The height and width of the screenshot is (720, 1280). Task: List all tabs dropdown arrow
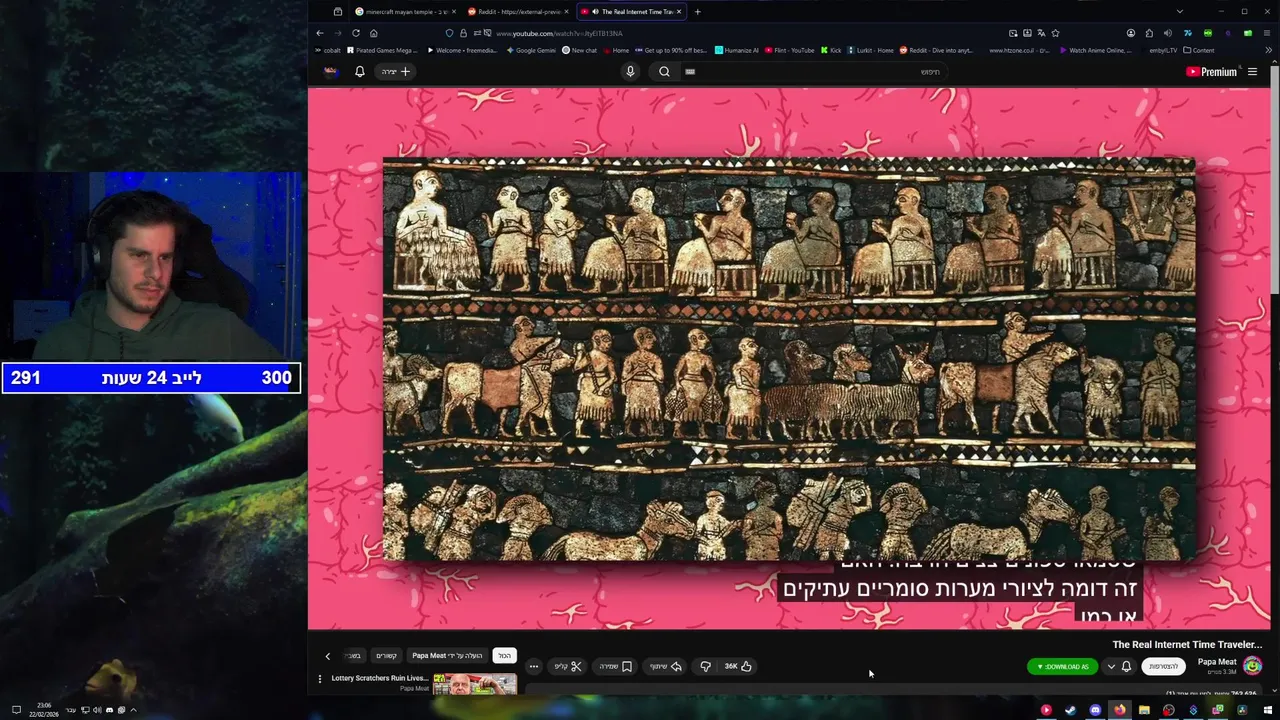click(1179, 12)
